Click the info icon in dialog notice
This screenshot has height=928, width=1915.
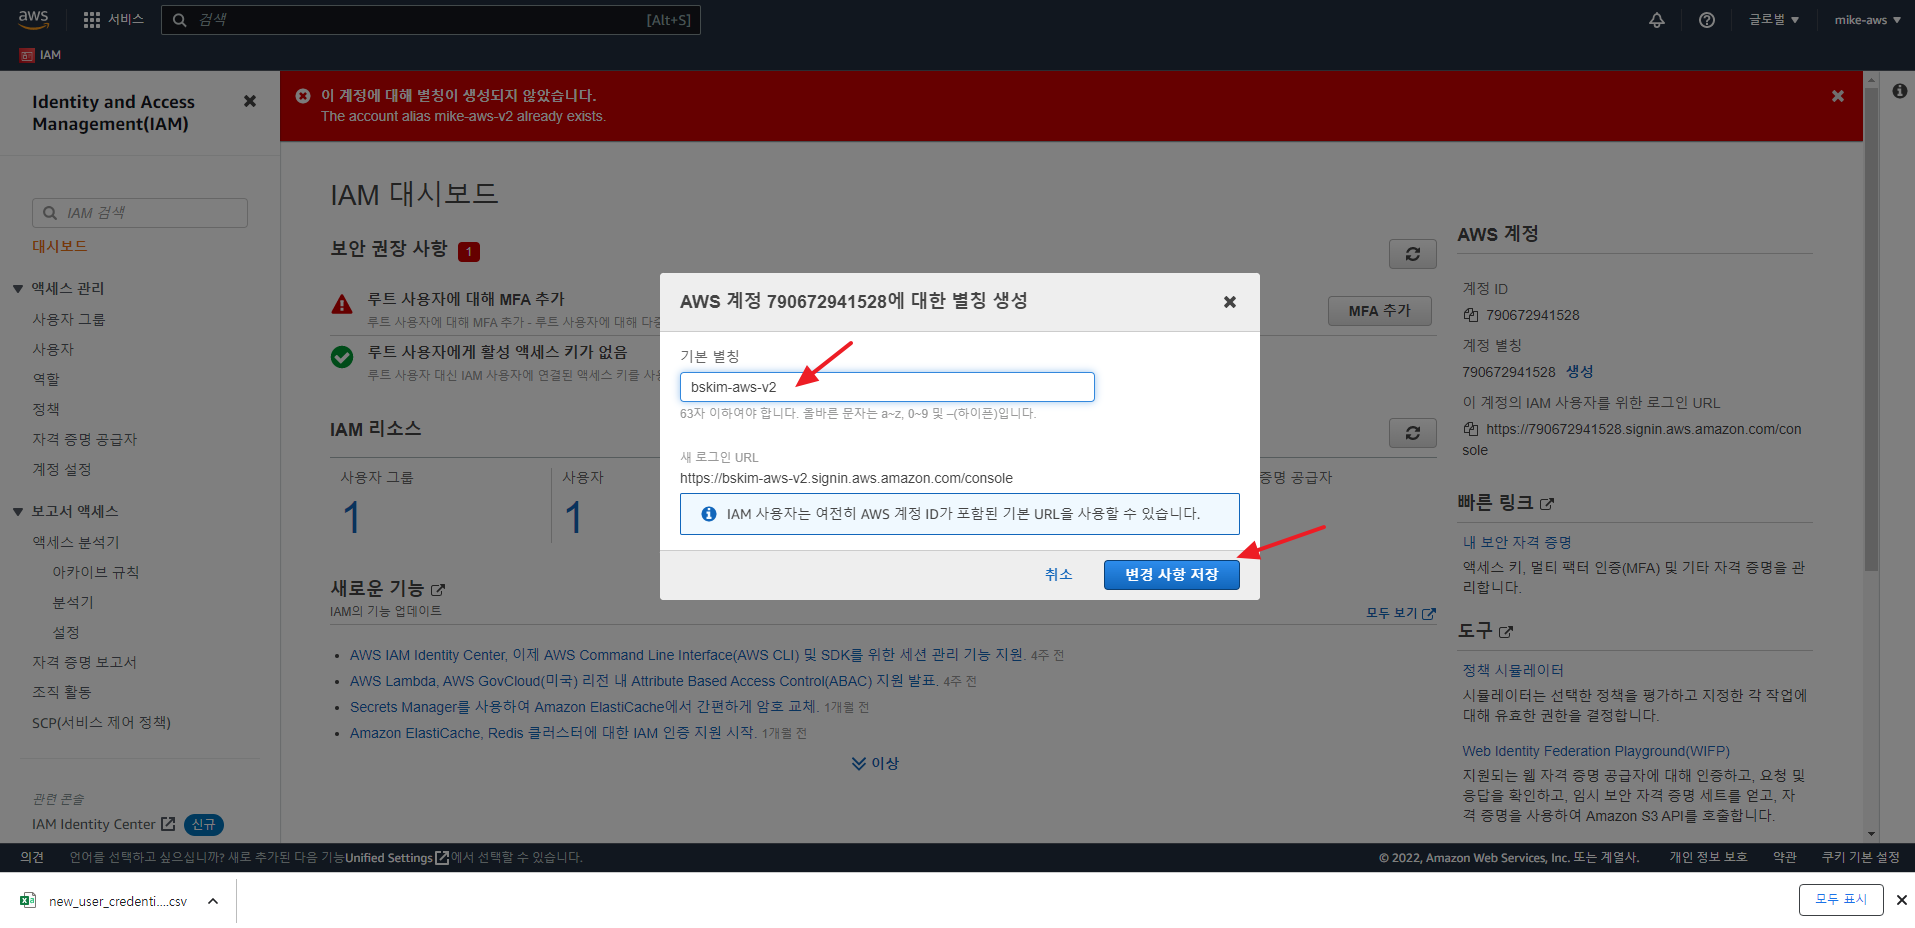click(709, 514)
